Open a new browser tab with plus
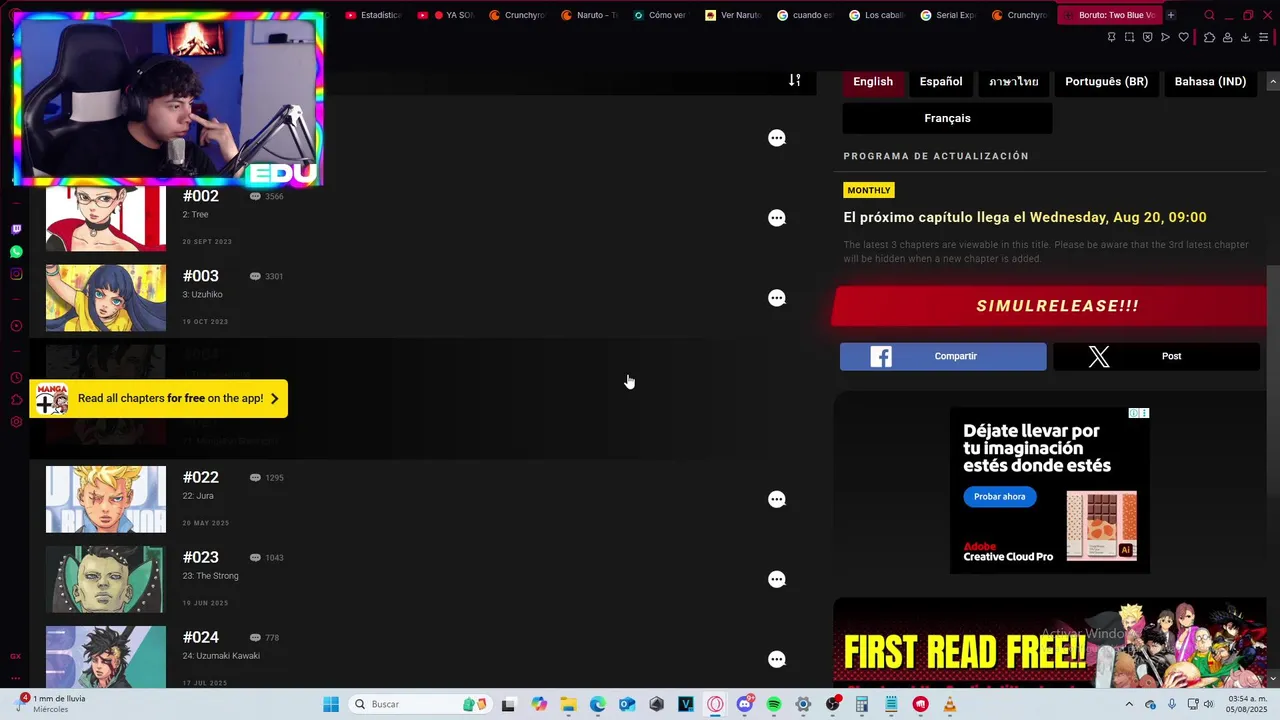This screenshot has width=1280, height=720. [1171, 15]
